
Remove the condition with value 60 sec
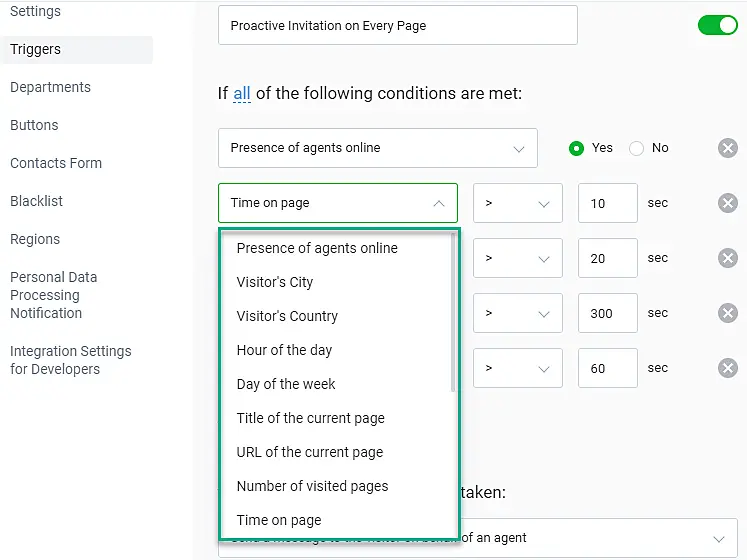pyautogui.click(x=728, y=368)
